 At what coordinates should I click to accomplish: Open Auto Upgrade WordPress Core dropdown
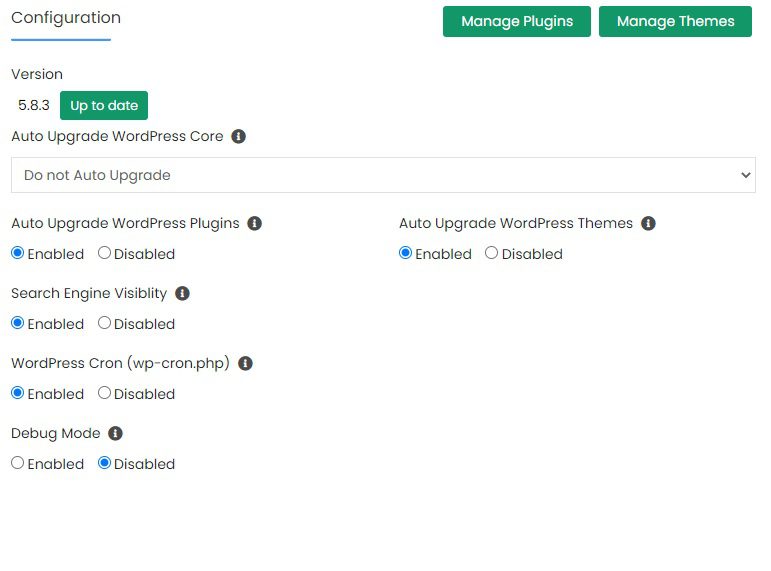[383, 175]
